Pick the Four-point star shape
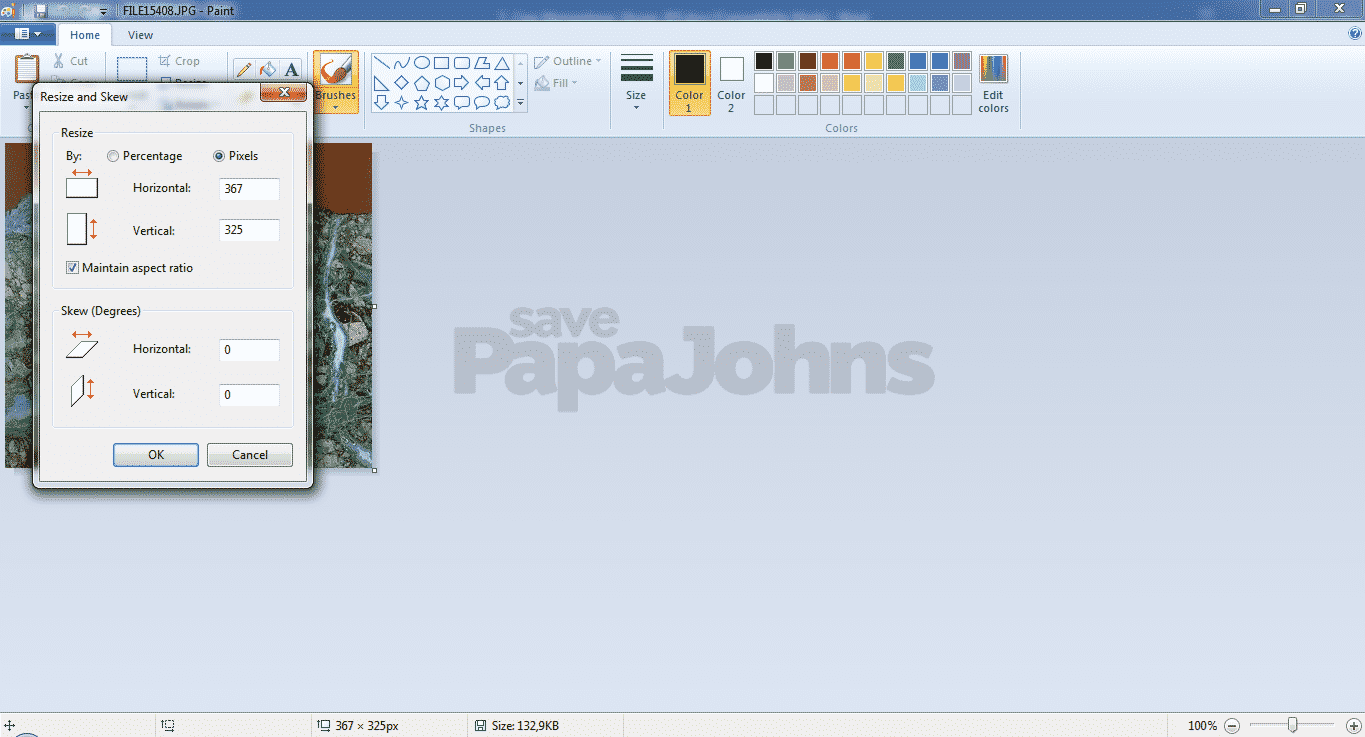Screen dimensions: 1365x737 pyautogui.click(x=401, y=102)
